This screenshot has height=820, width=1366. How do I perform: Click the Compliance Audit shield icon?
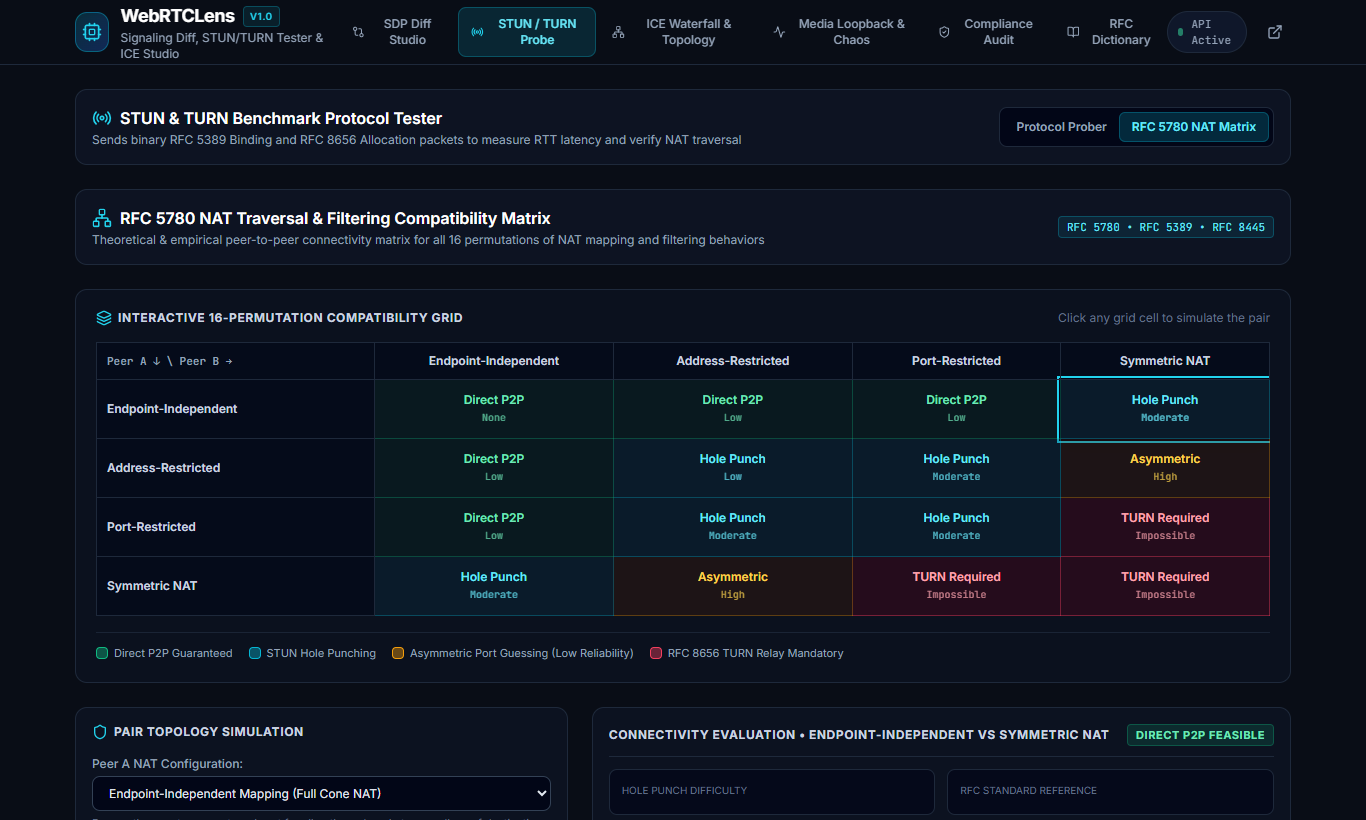click(x=944, y=32)
